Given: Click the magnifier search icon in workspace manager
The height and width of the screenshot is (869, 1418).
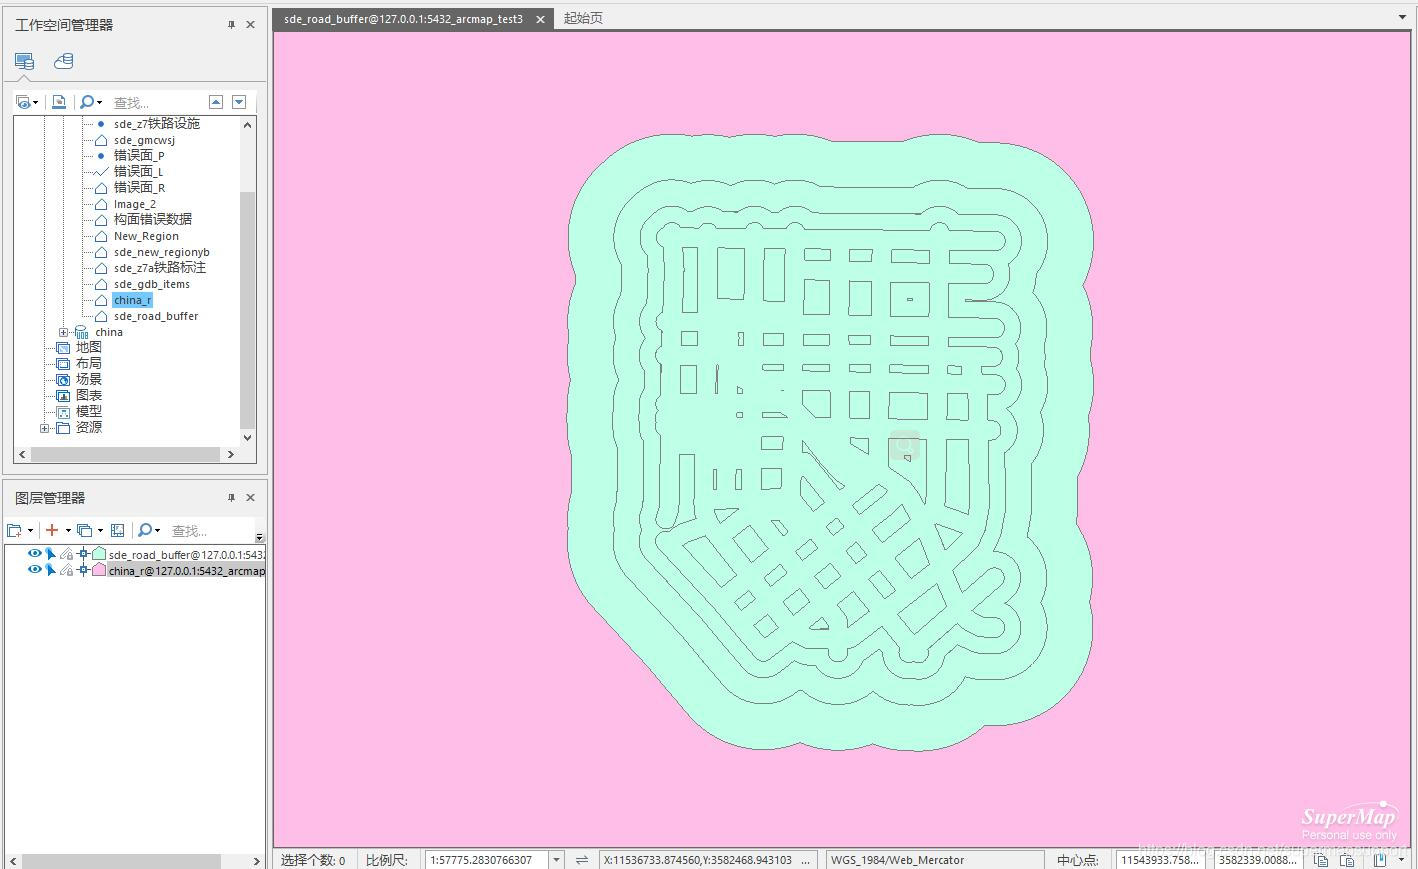Looking at the screenshot, I should [87, 102].
